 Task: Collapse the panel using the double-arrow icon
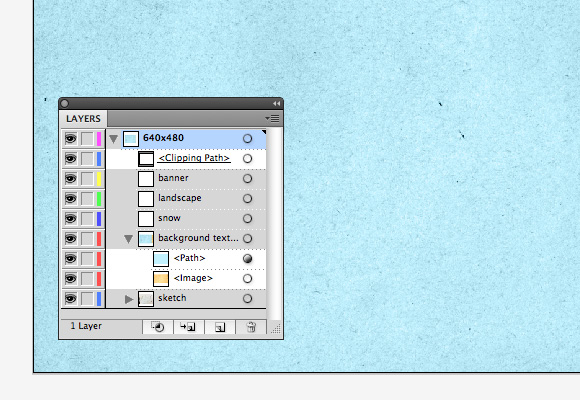tap(276, 104)
